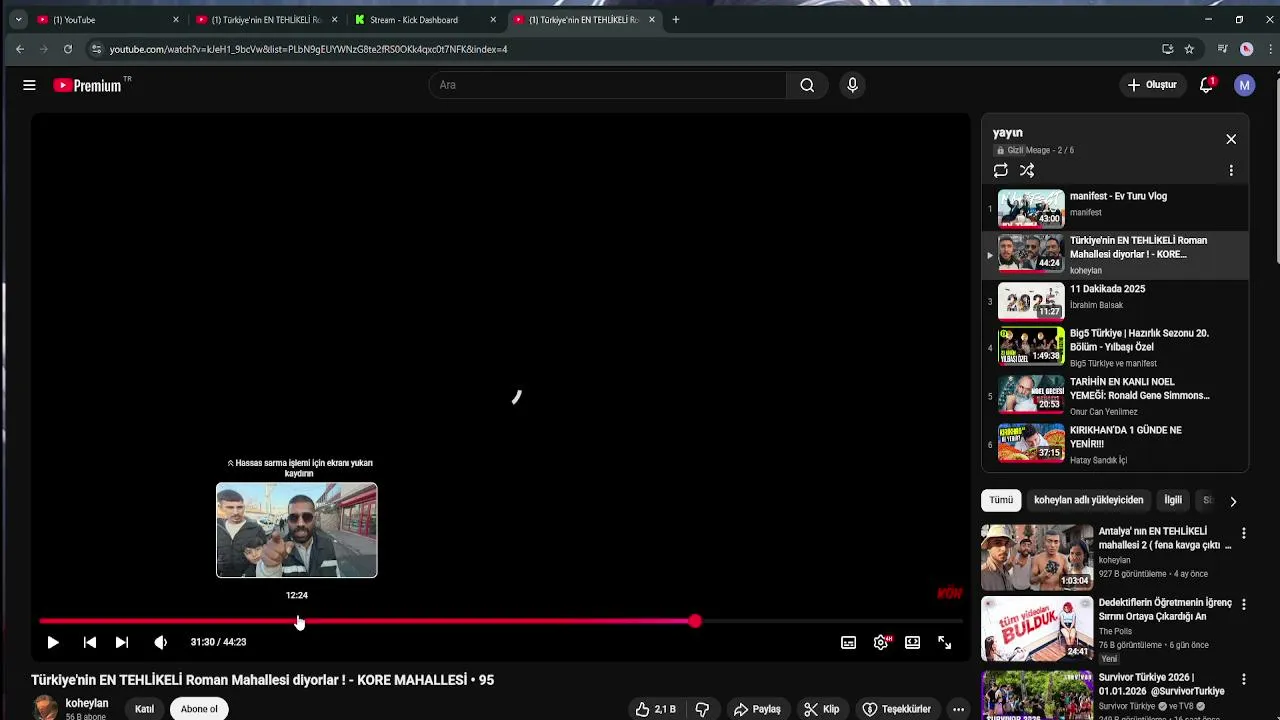Open browser media control icon

(x=1222, y=49)
